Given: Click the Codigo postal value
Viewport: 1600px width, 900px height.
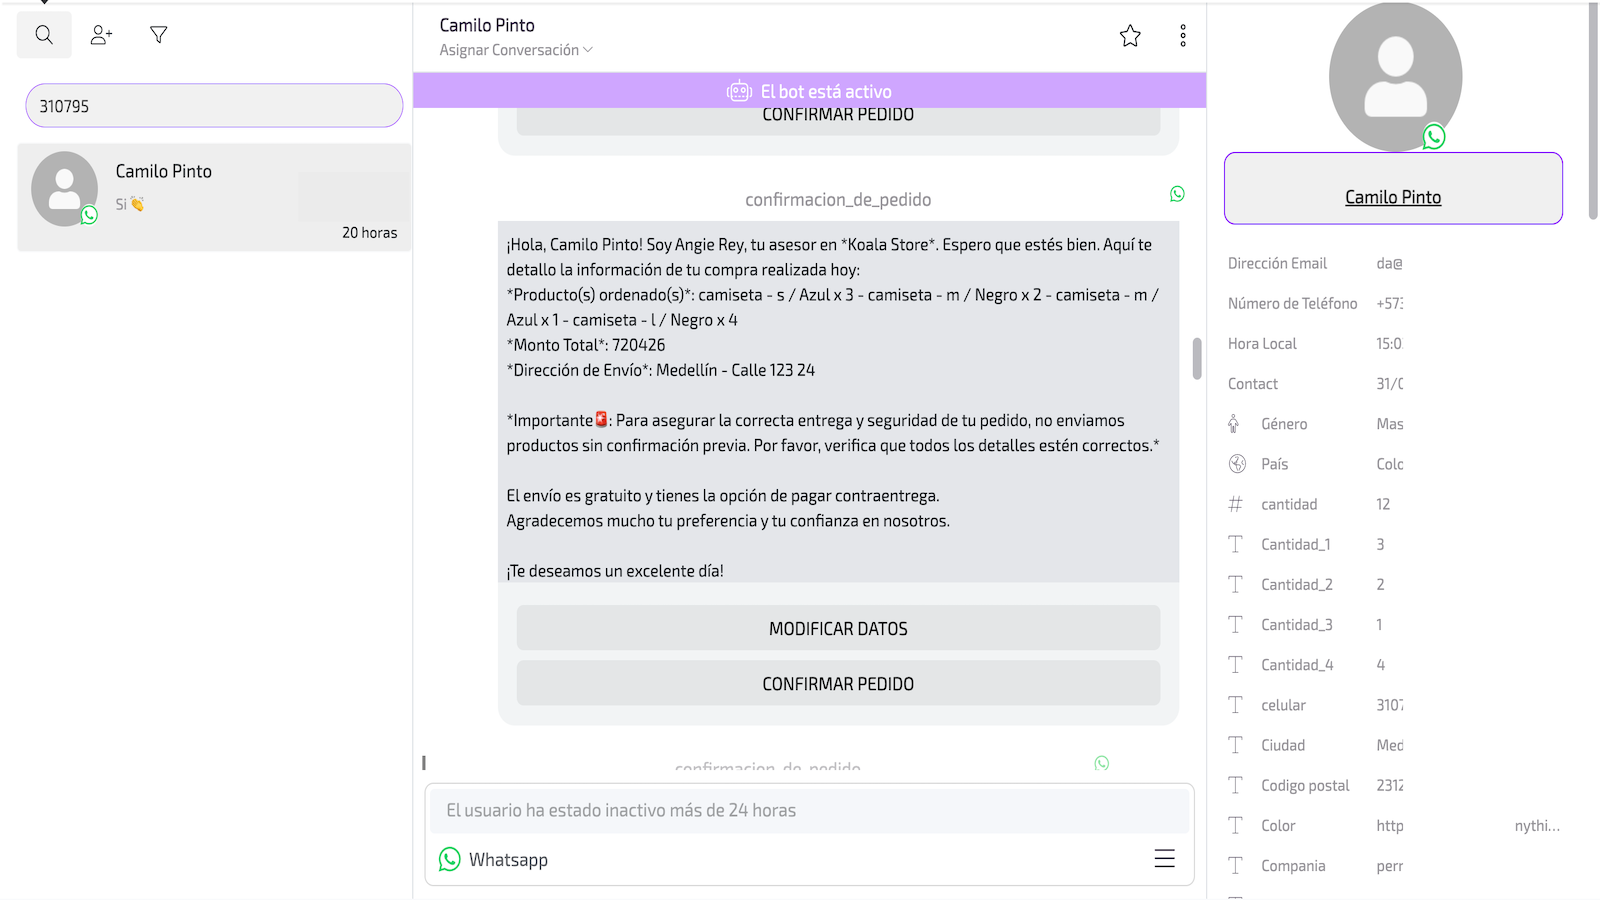Looking at the screenshot, I should point(1389,785).
